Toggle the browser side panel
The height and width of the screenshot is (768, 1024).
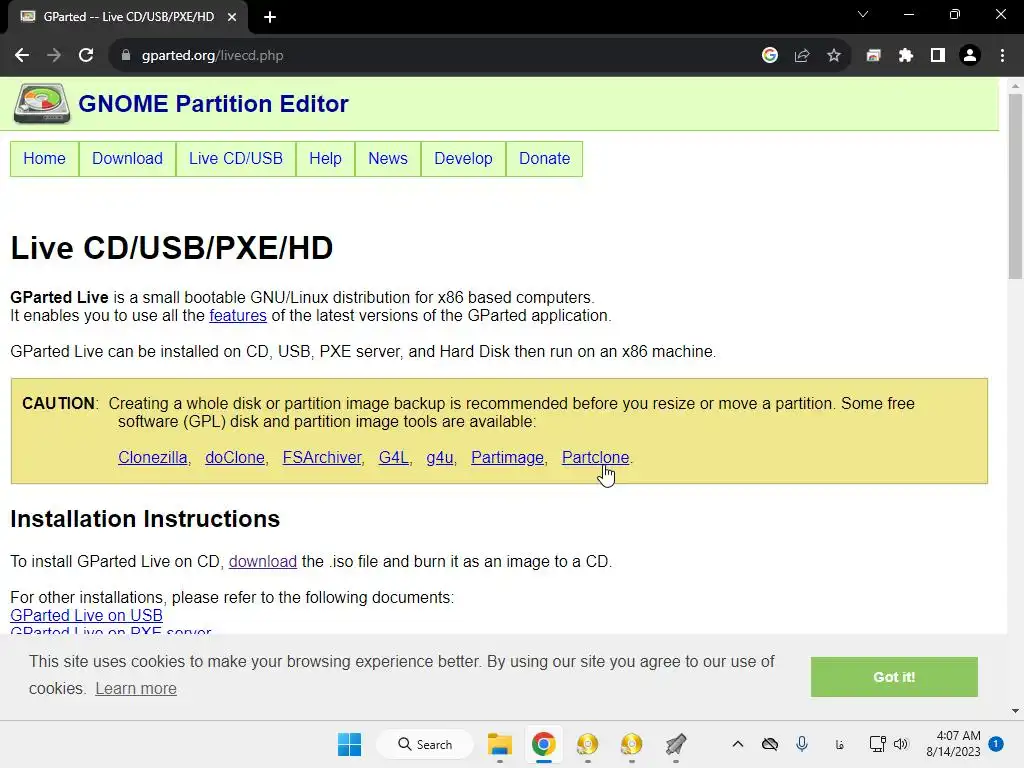point(938,56)
